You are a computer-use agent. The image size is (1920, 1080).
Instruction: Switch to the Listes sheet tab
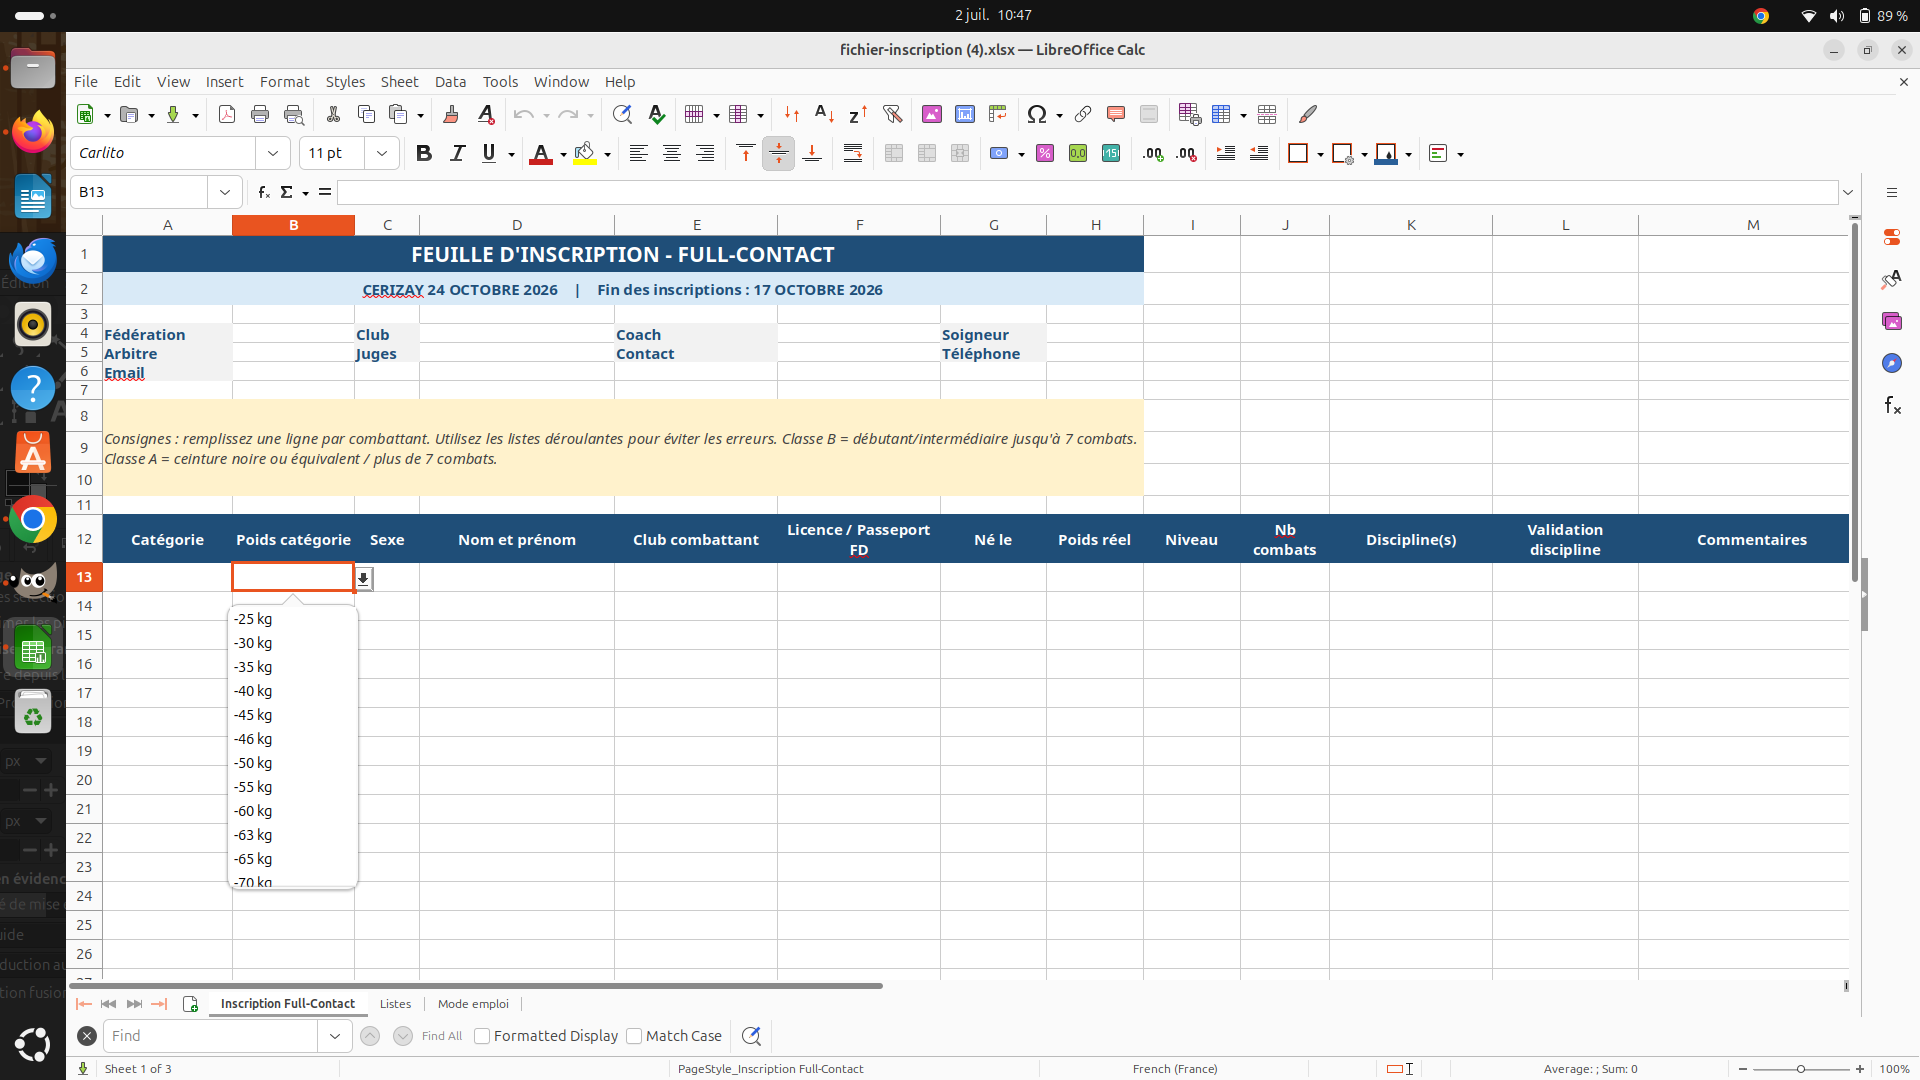(x=395, y=1004)
